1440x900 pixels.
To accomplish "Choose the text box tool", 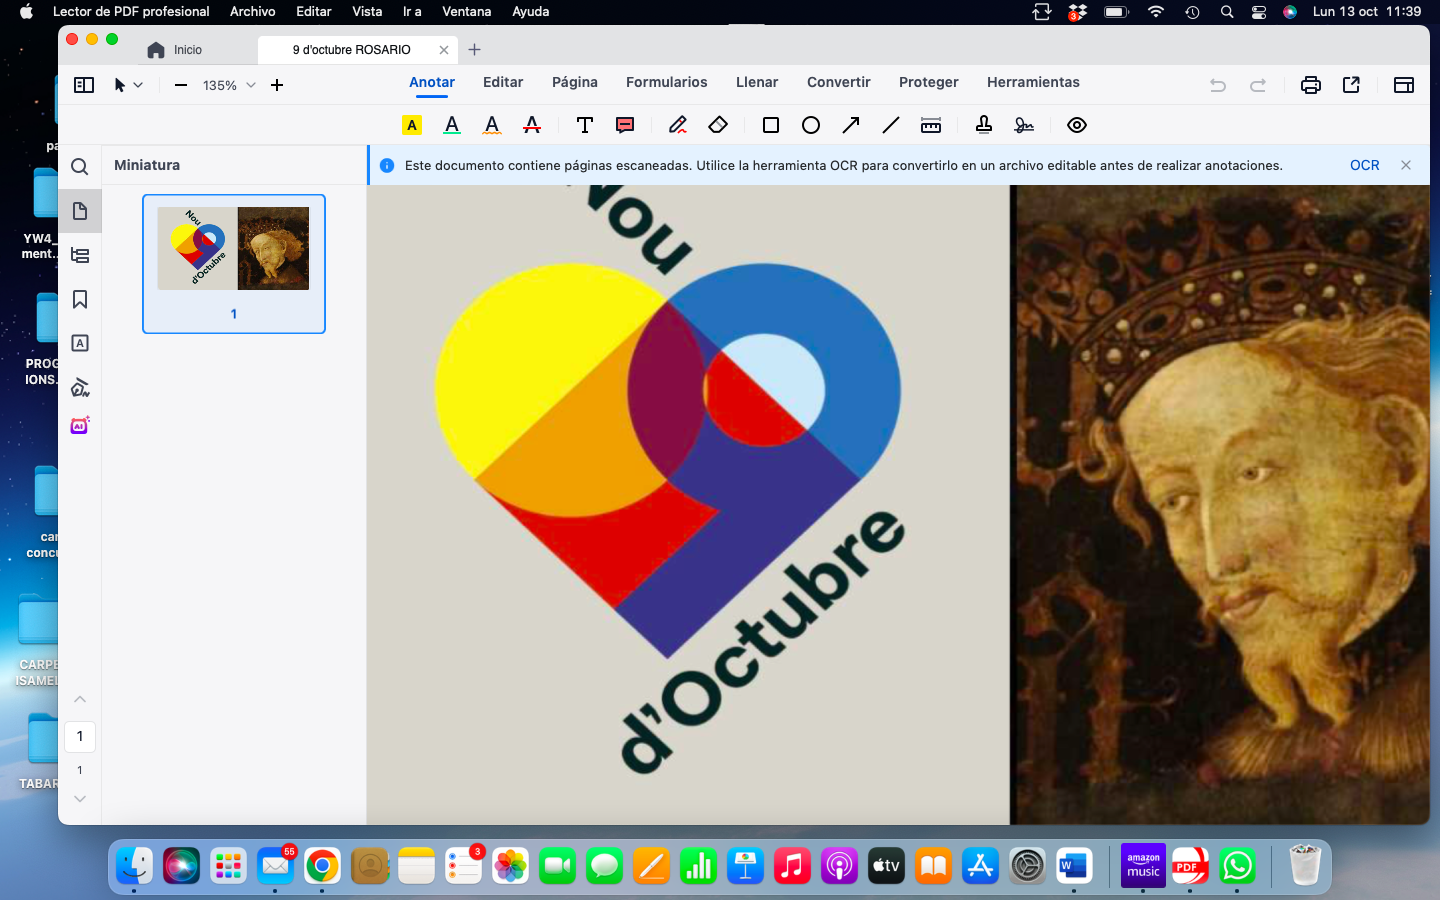I will tap(585, 125).
